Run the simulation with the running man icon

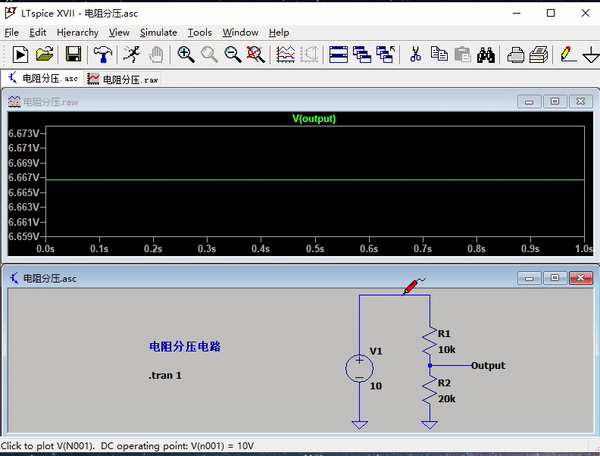click(131, 55)
